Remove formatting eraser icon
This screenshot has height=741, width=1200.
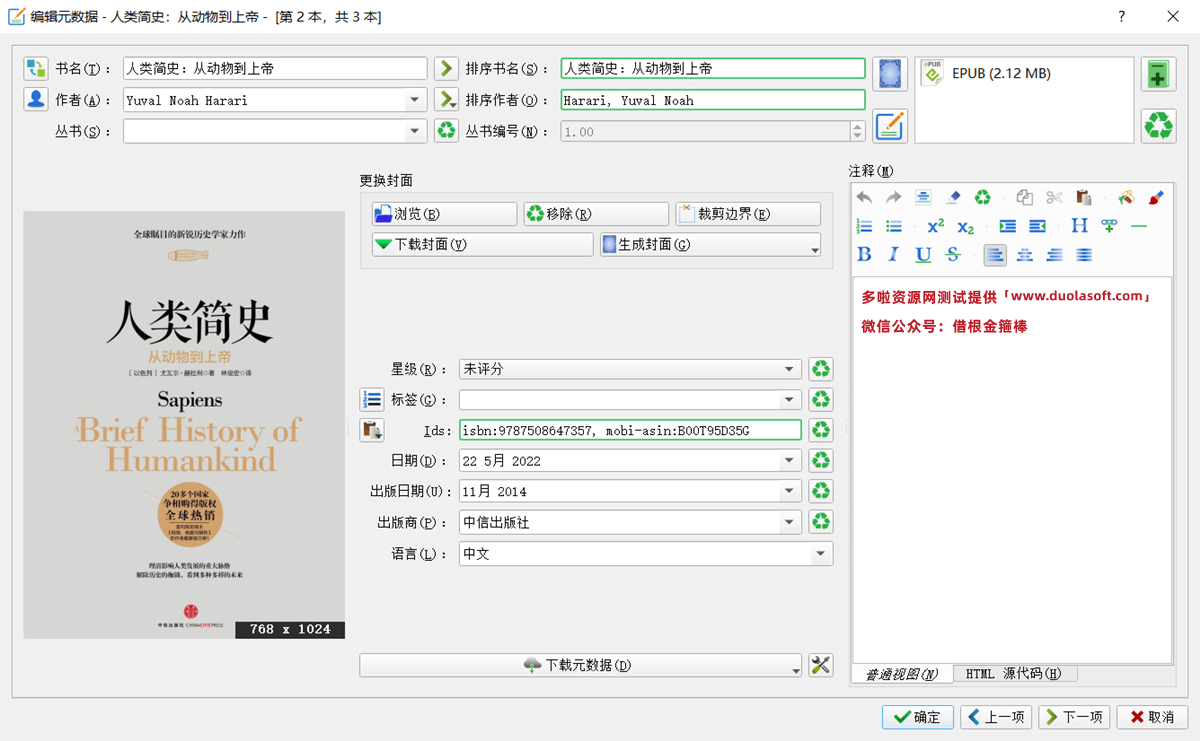click(953, 198)
